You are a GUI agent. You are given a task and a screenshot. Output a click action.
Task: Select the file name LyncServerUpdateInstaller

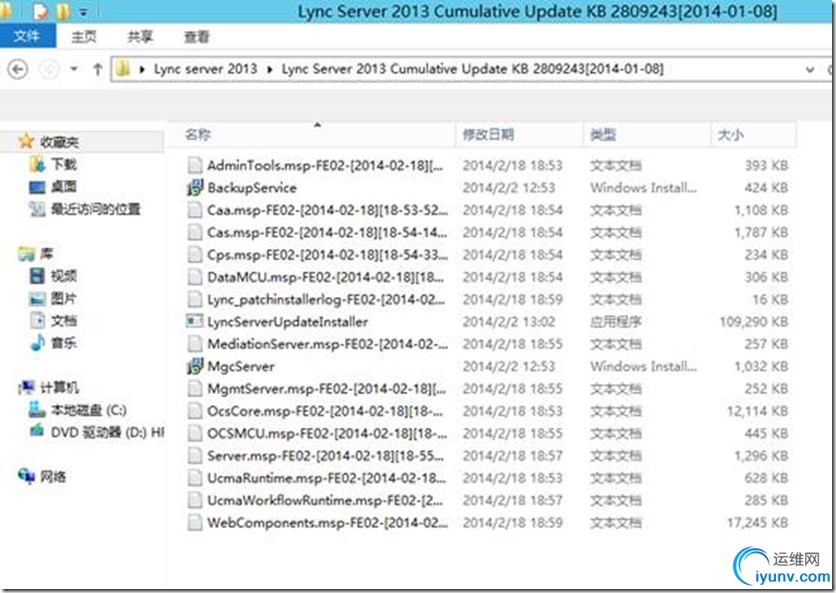pos(288,322)
